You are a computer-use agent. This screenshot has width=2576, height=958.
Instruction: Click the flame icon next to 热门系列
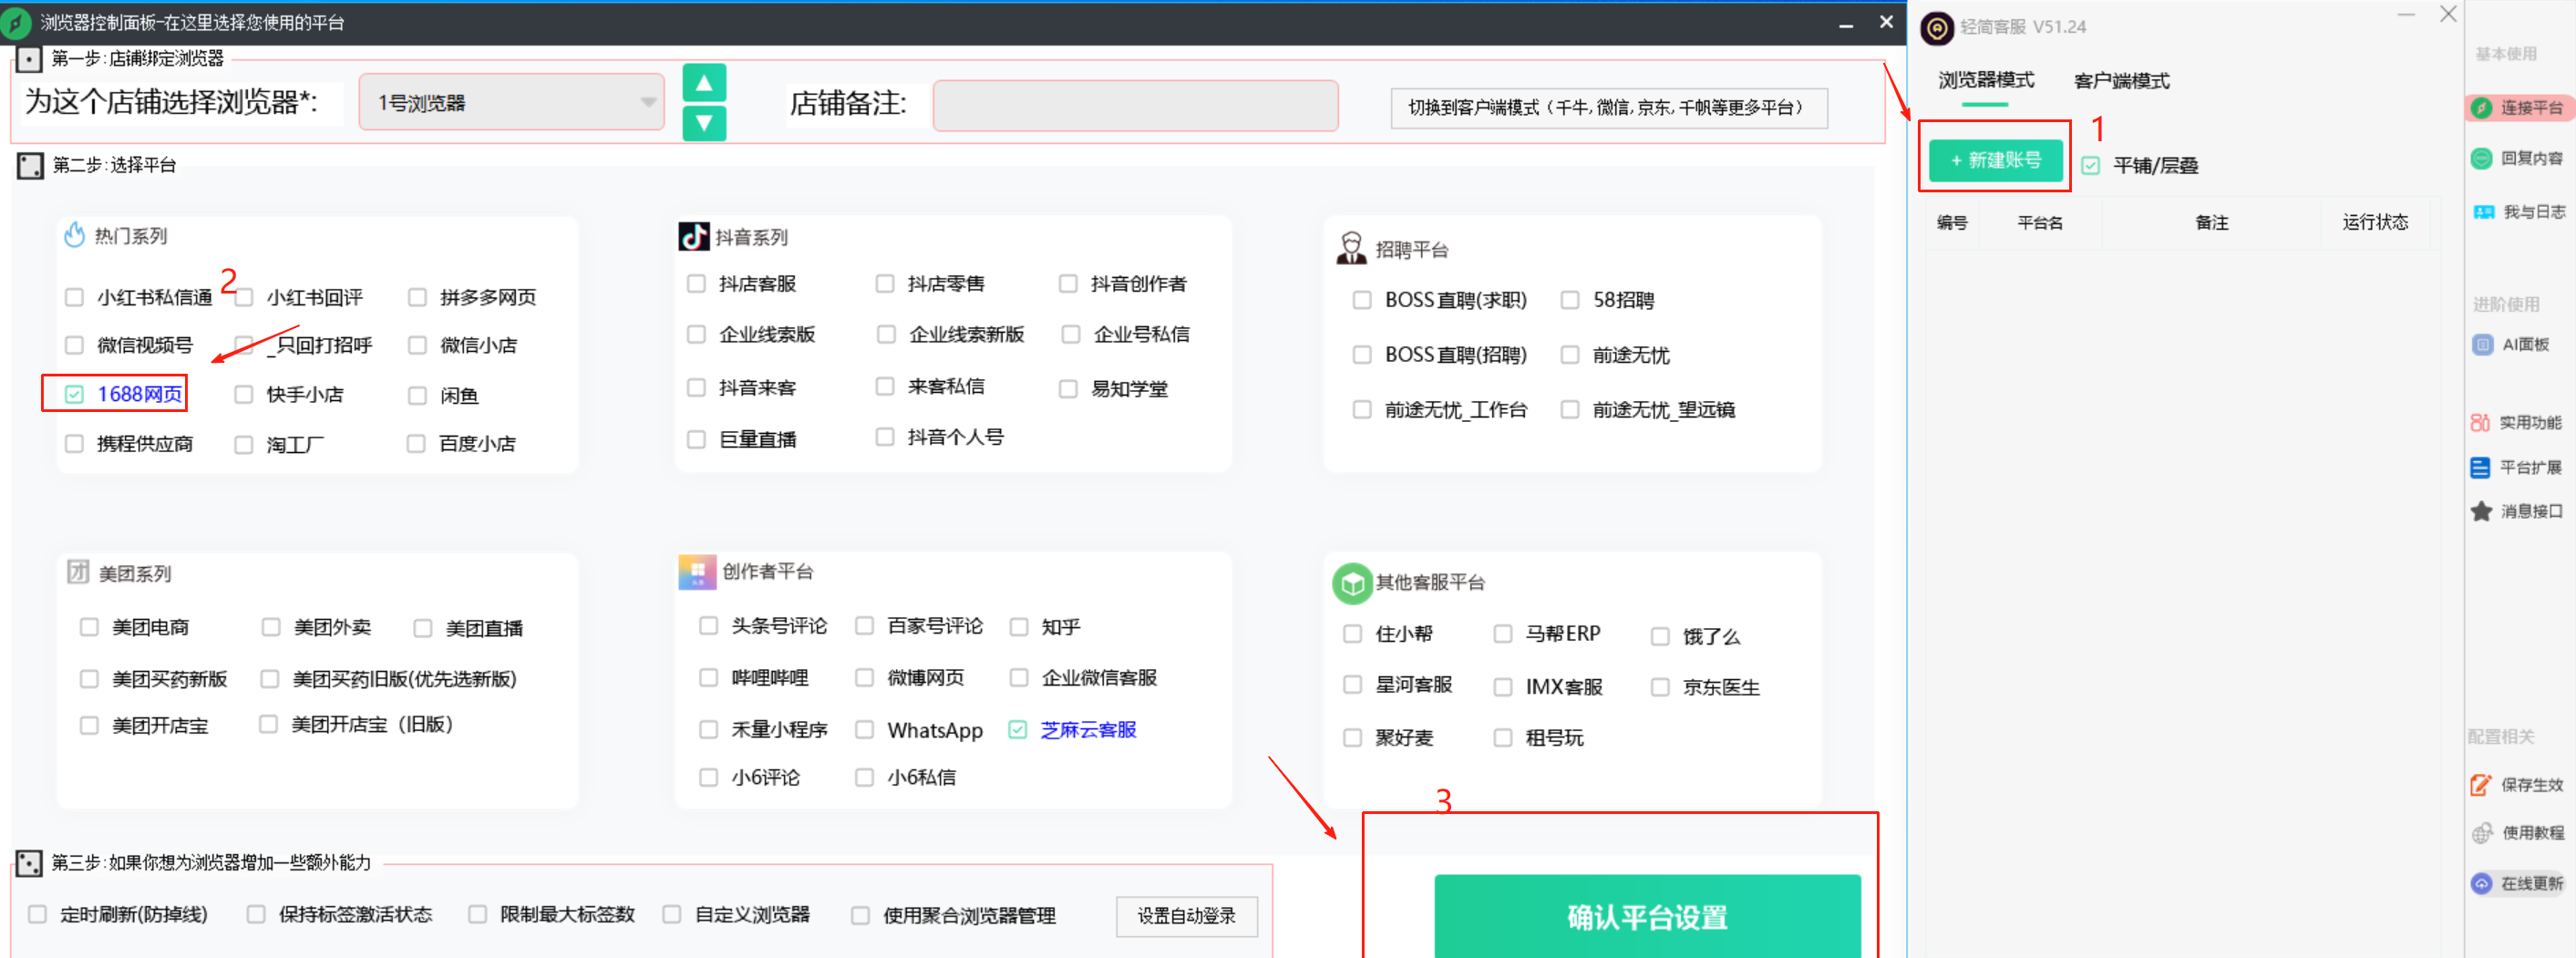[x=74, y=235]
